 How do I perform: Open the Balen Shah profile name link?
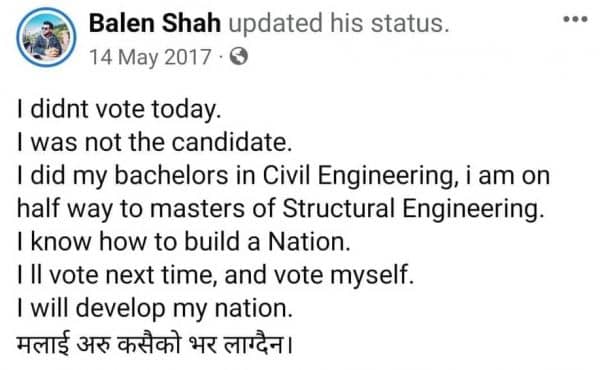point(155,23)
